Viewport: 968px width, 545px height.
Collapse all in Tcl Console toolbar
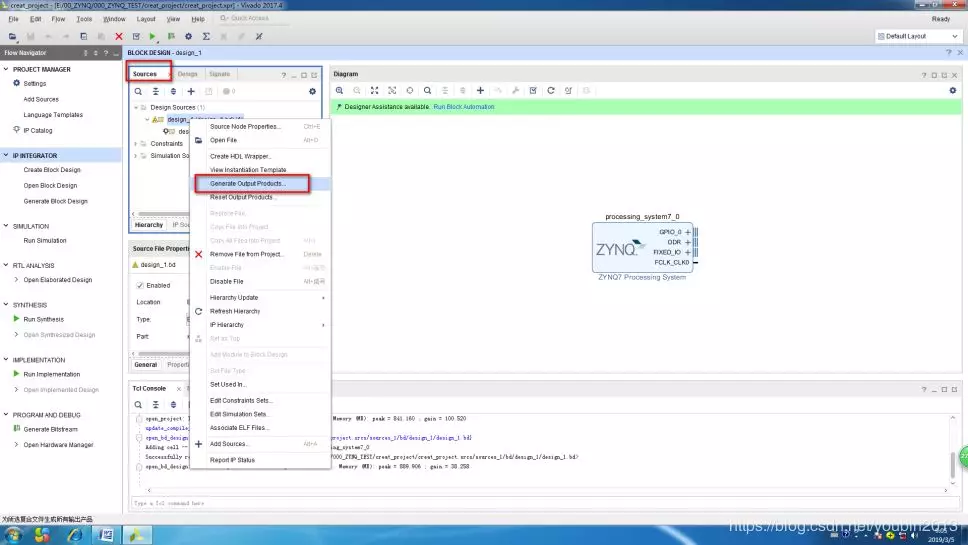pyautogui.click(x=156, y=405)
